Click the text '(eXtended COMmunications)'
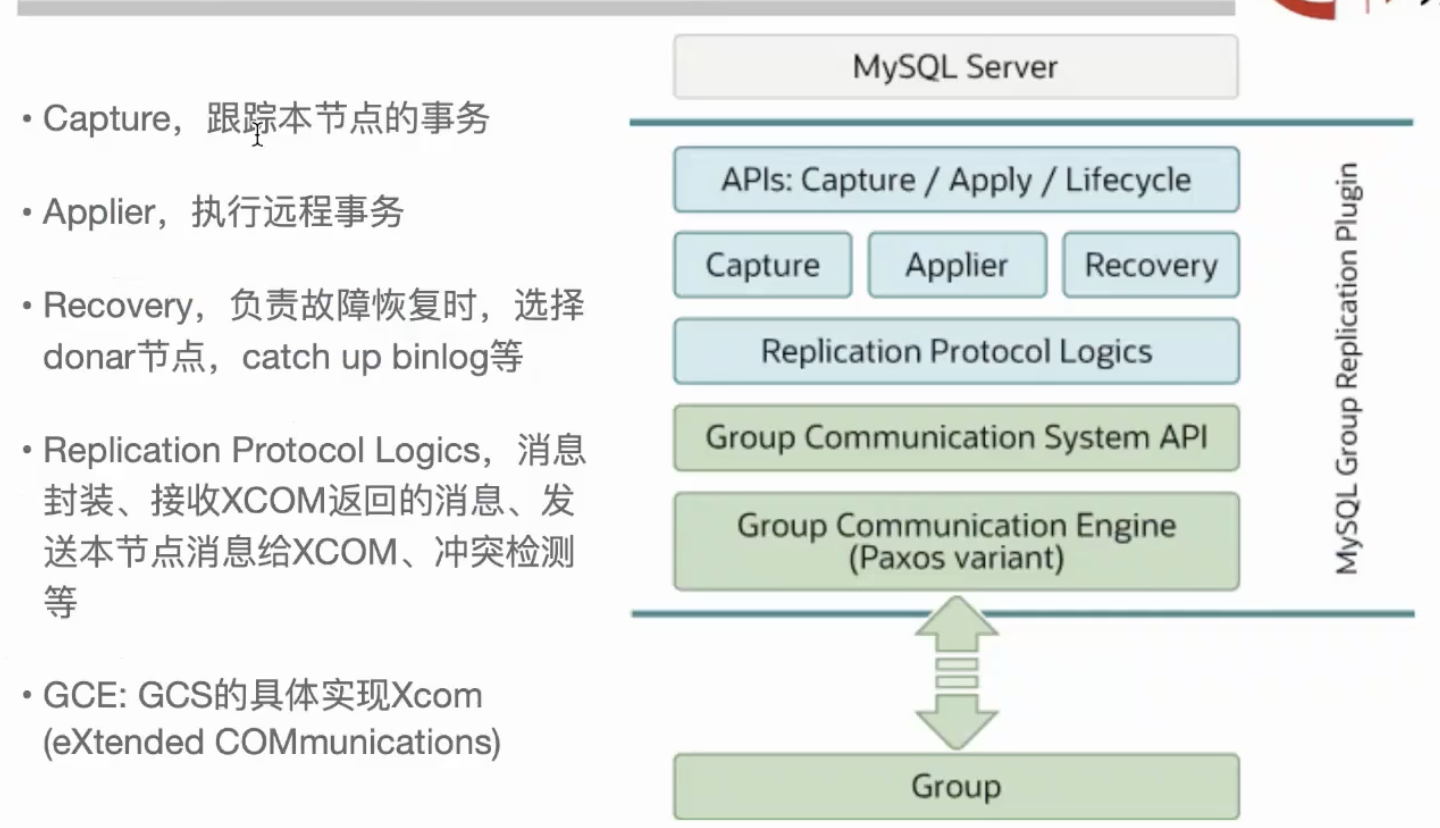Viewport: 1440px width, 828px height. click(272, 743)
